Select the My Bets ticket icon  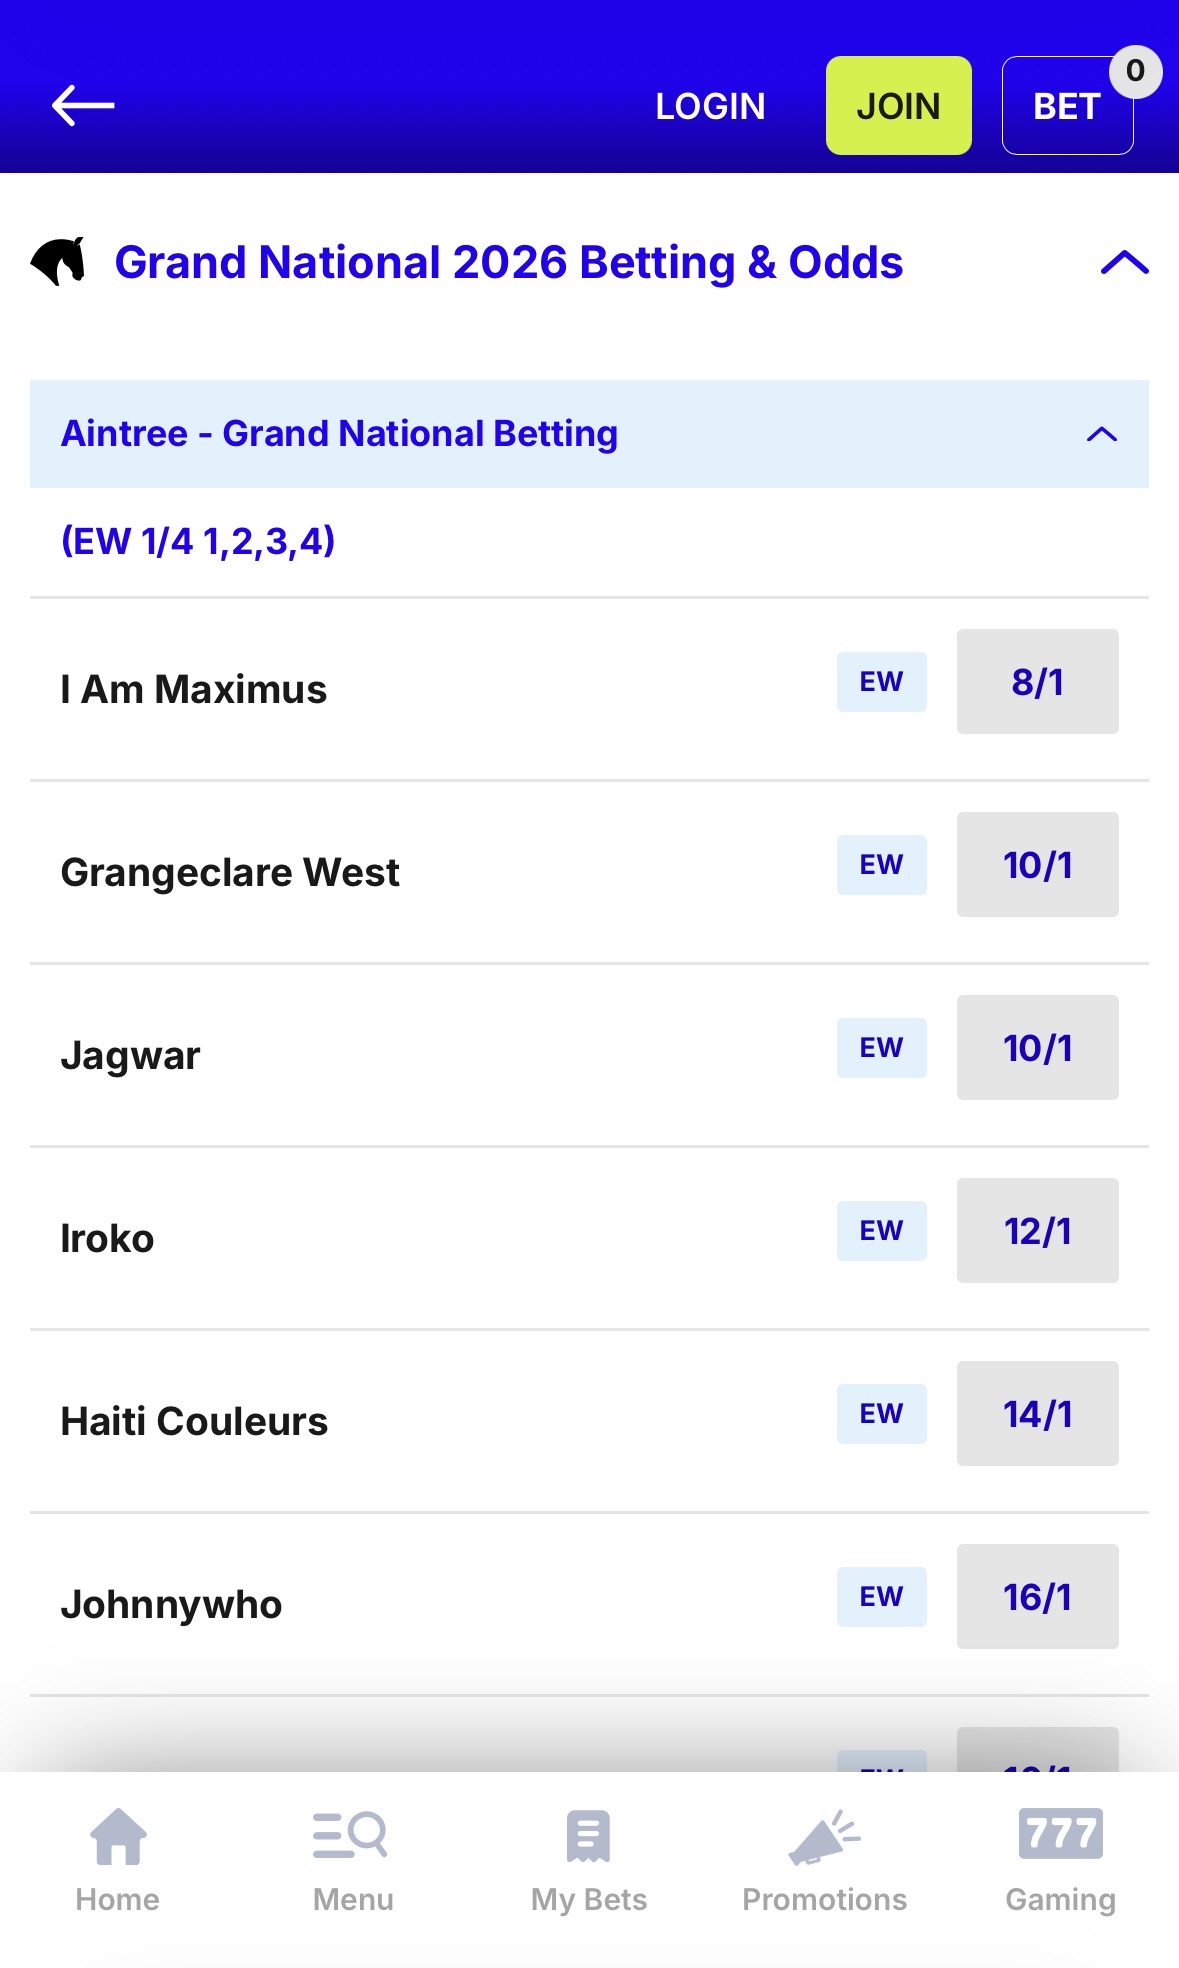[588, 1836]
